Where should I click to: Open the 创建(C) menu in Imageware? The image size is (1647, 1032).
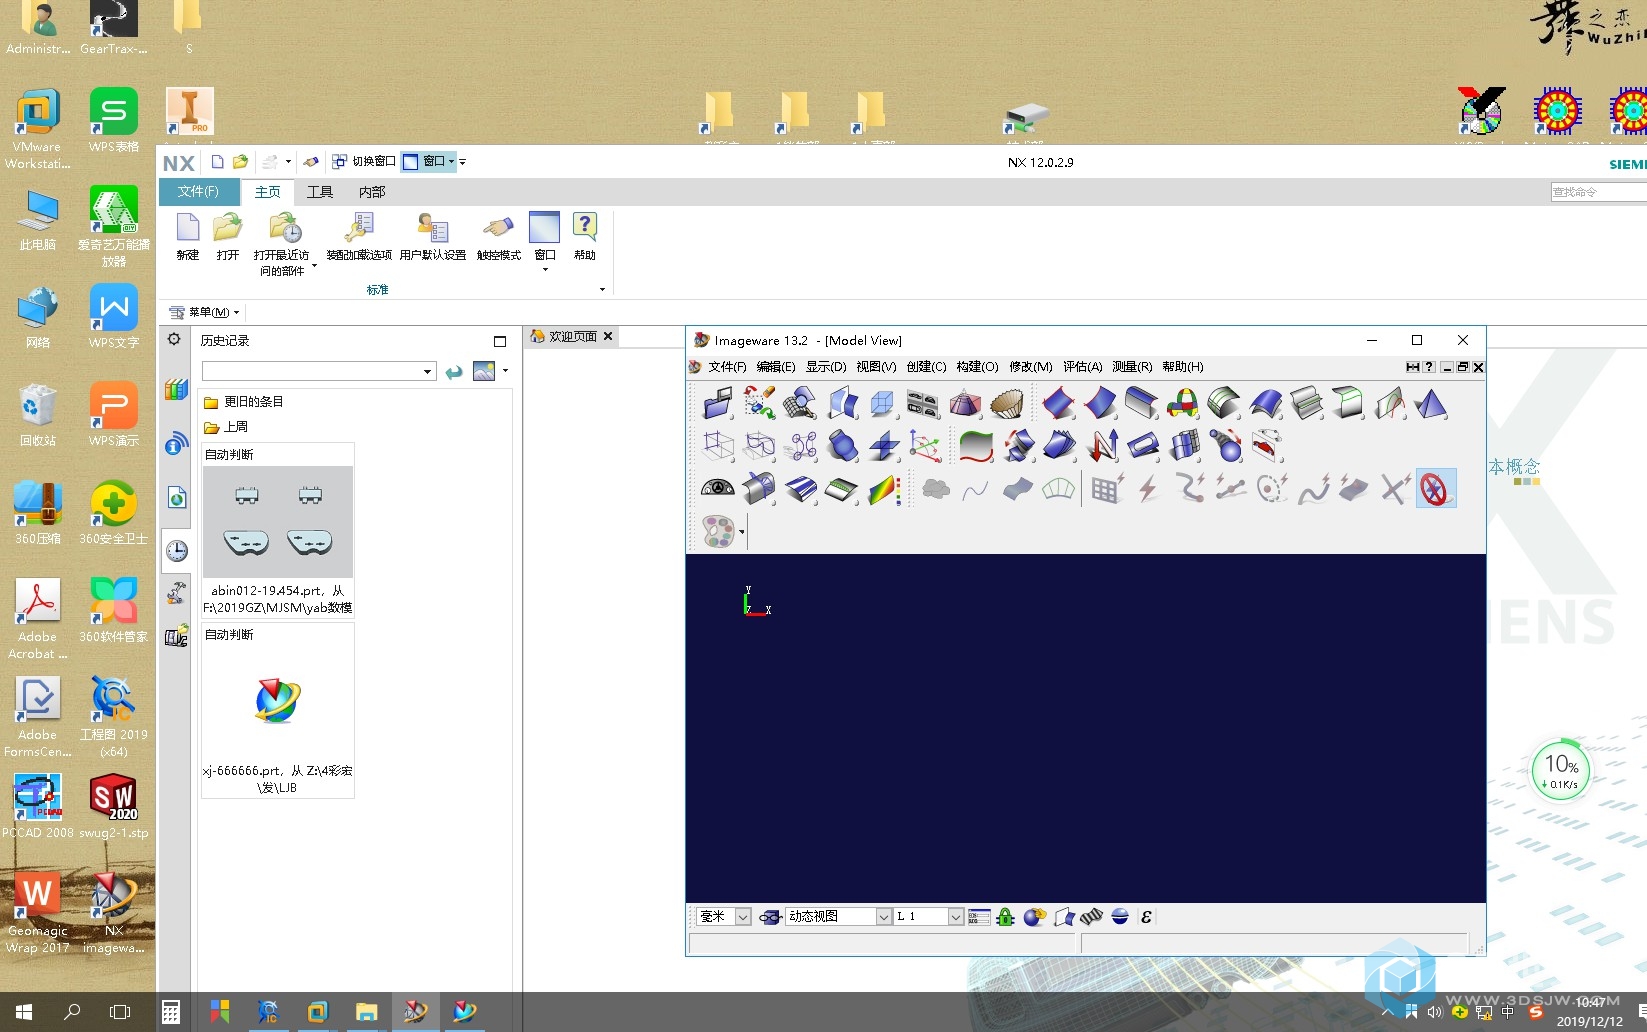pos(926,367)
